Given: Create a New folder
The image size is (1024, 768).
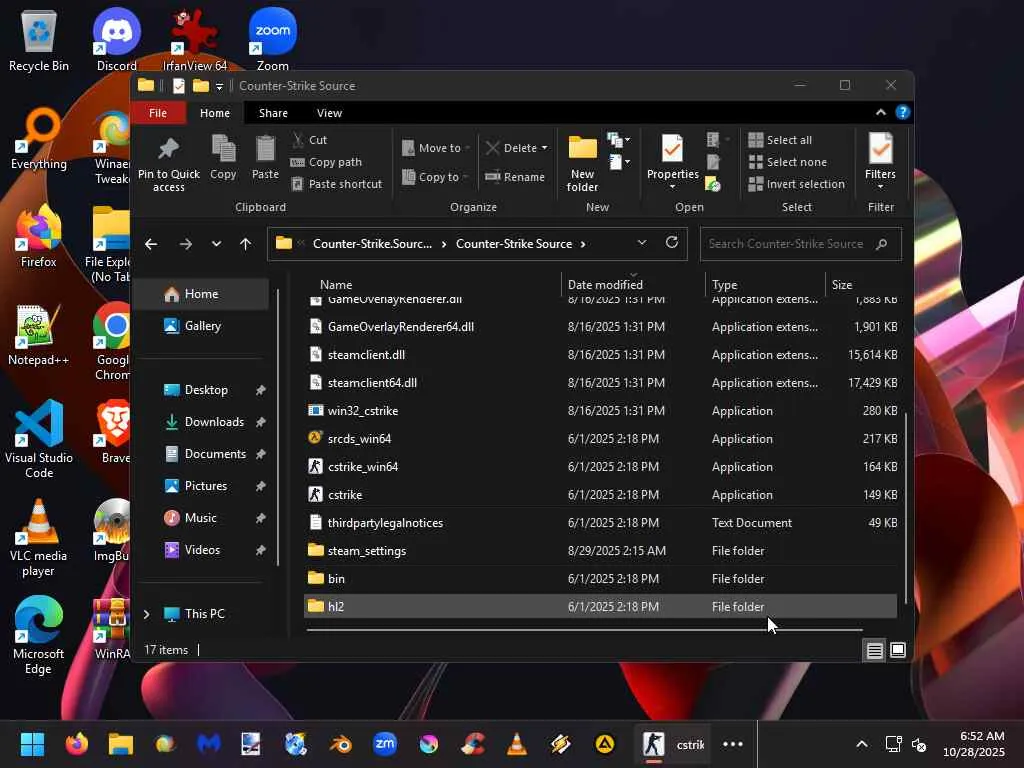Looking at the screenshot, I should [583, 163].
